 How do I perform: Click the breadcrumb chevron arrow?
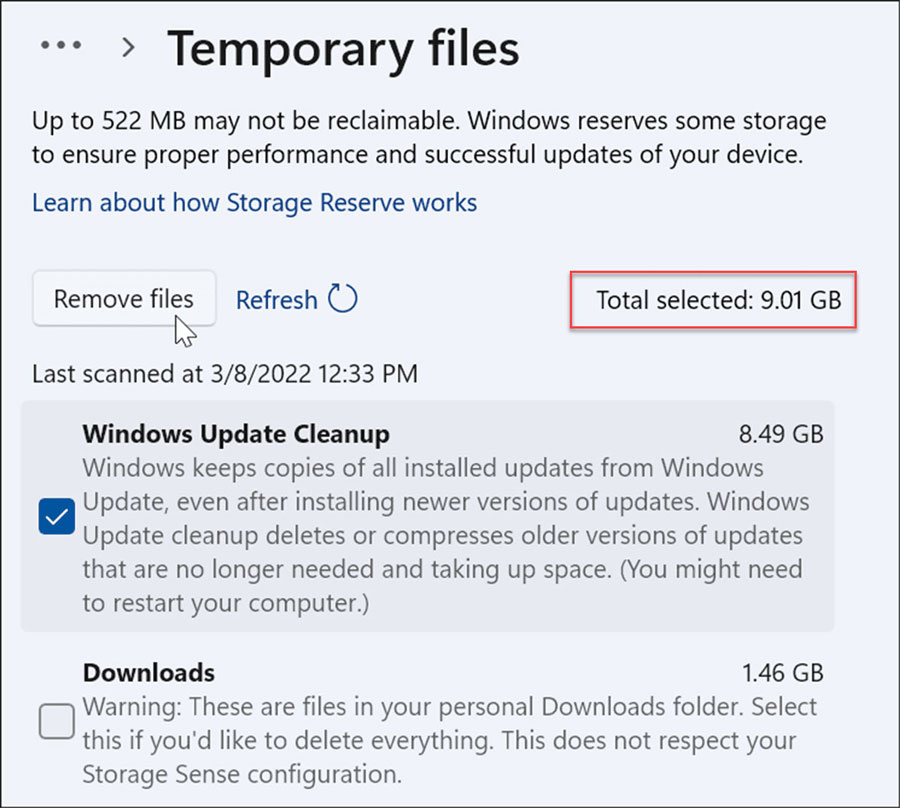[x=129, y=47]
